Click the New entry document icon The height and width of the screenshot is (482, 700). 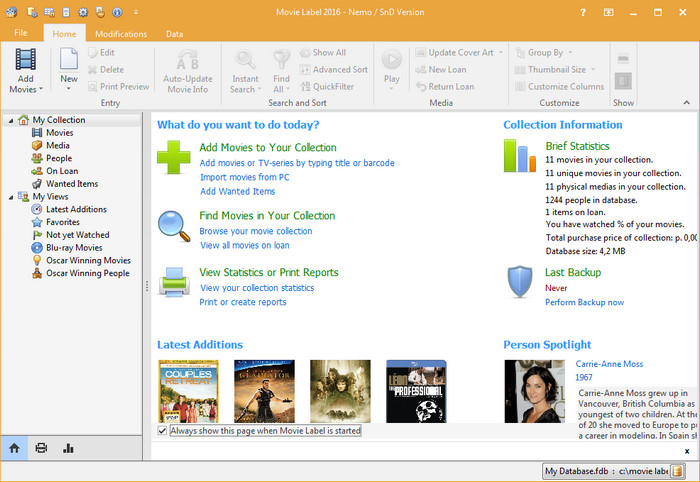(69, 59)
